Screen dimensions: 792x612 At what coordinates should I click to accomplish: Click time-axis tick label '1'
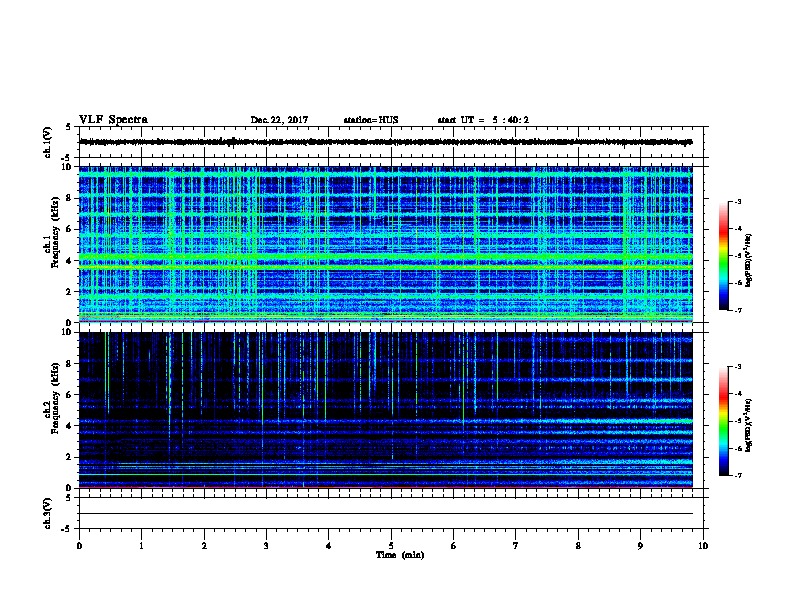pos(141,545)
